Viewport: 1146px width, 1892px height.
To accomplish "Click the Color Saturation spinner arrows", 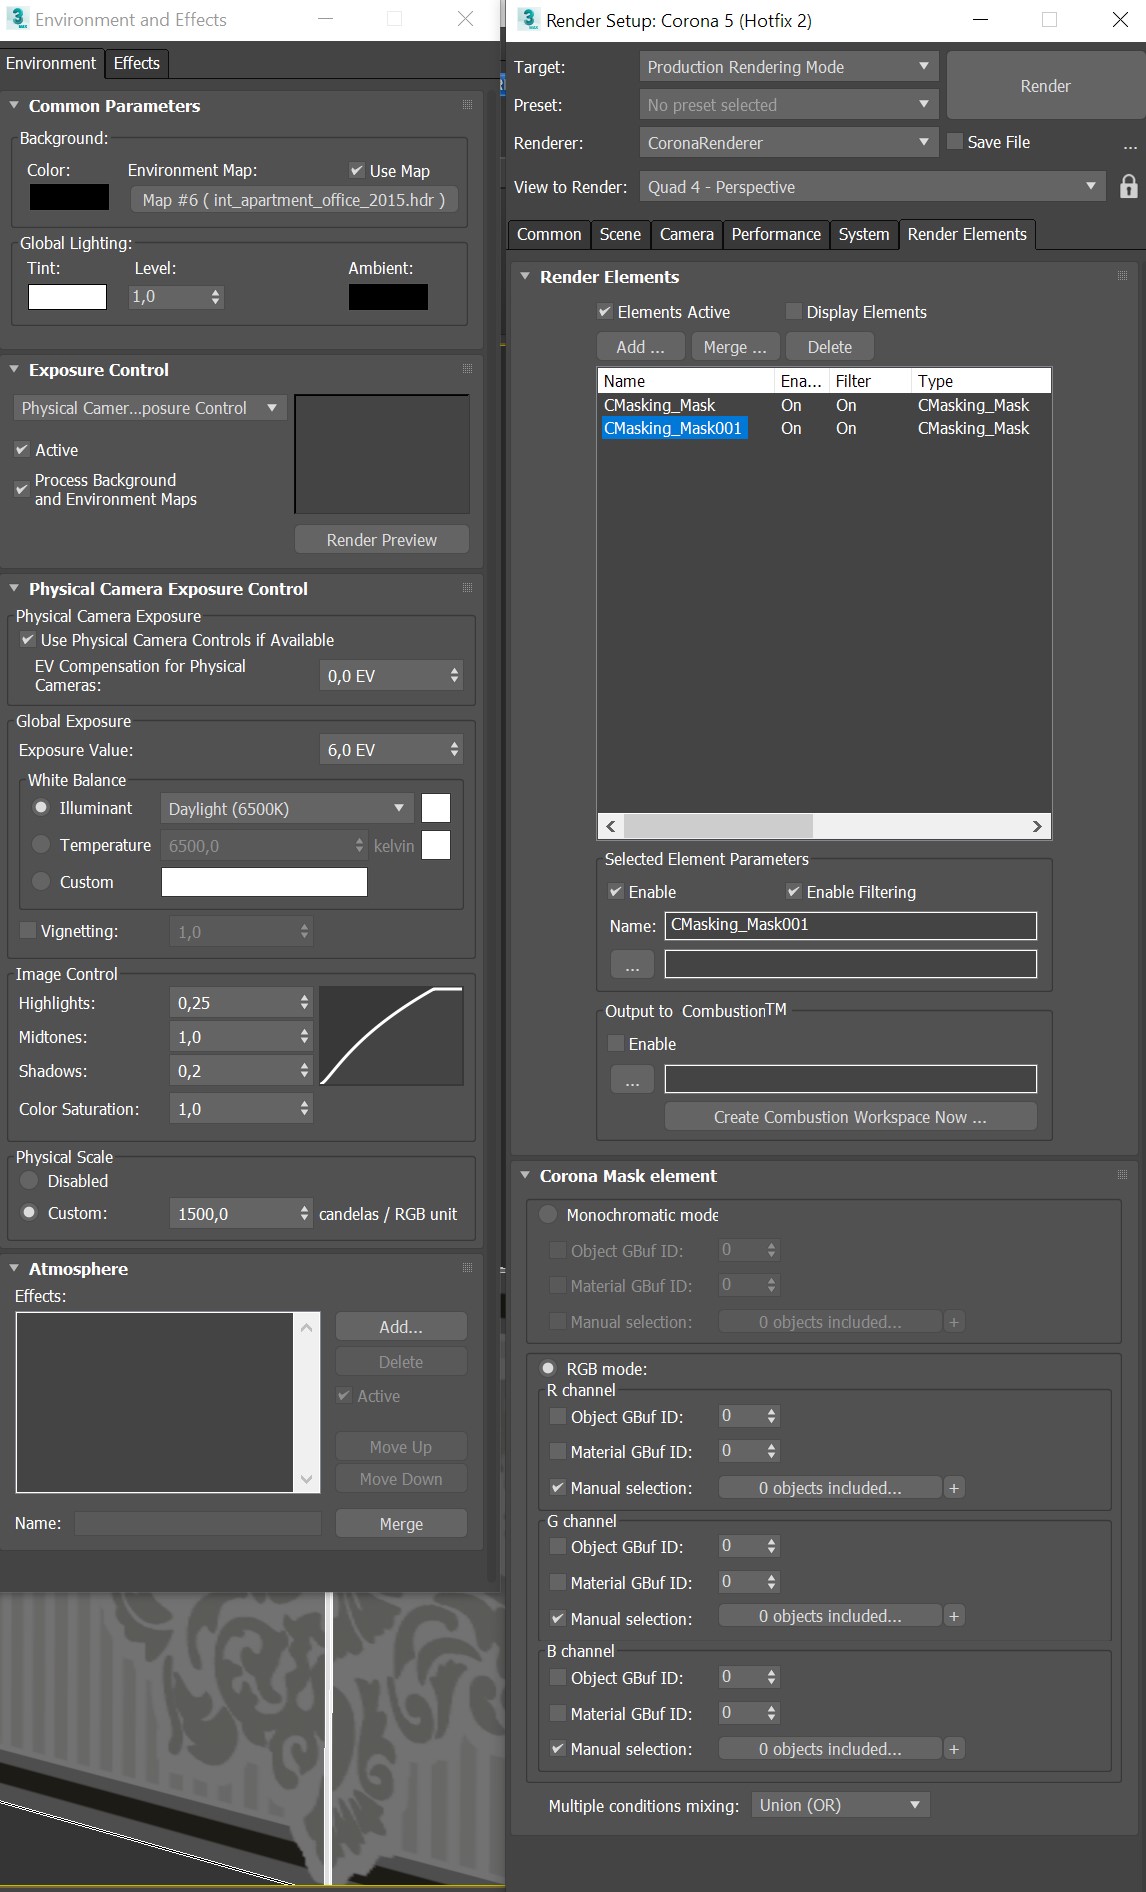I will click(304, 1108).
